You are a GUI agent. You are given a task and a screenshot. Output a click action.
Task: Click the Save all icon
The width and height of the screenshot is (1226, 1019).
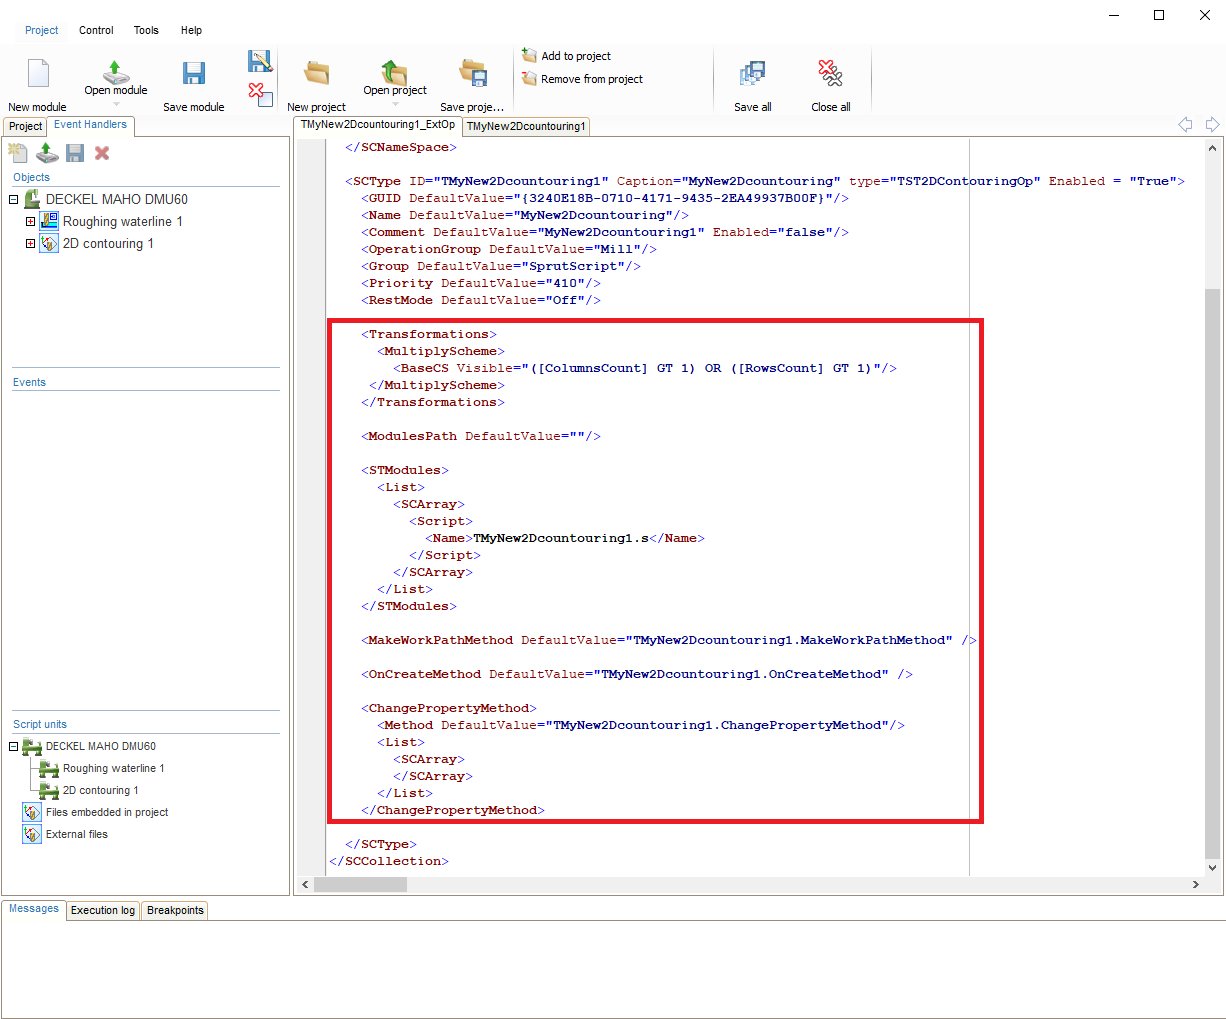752,74
